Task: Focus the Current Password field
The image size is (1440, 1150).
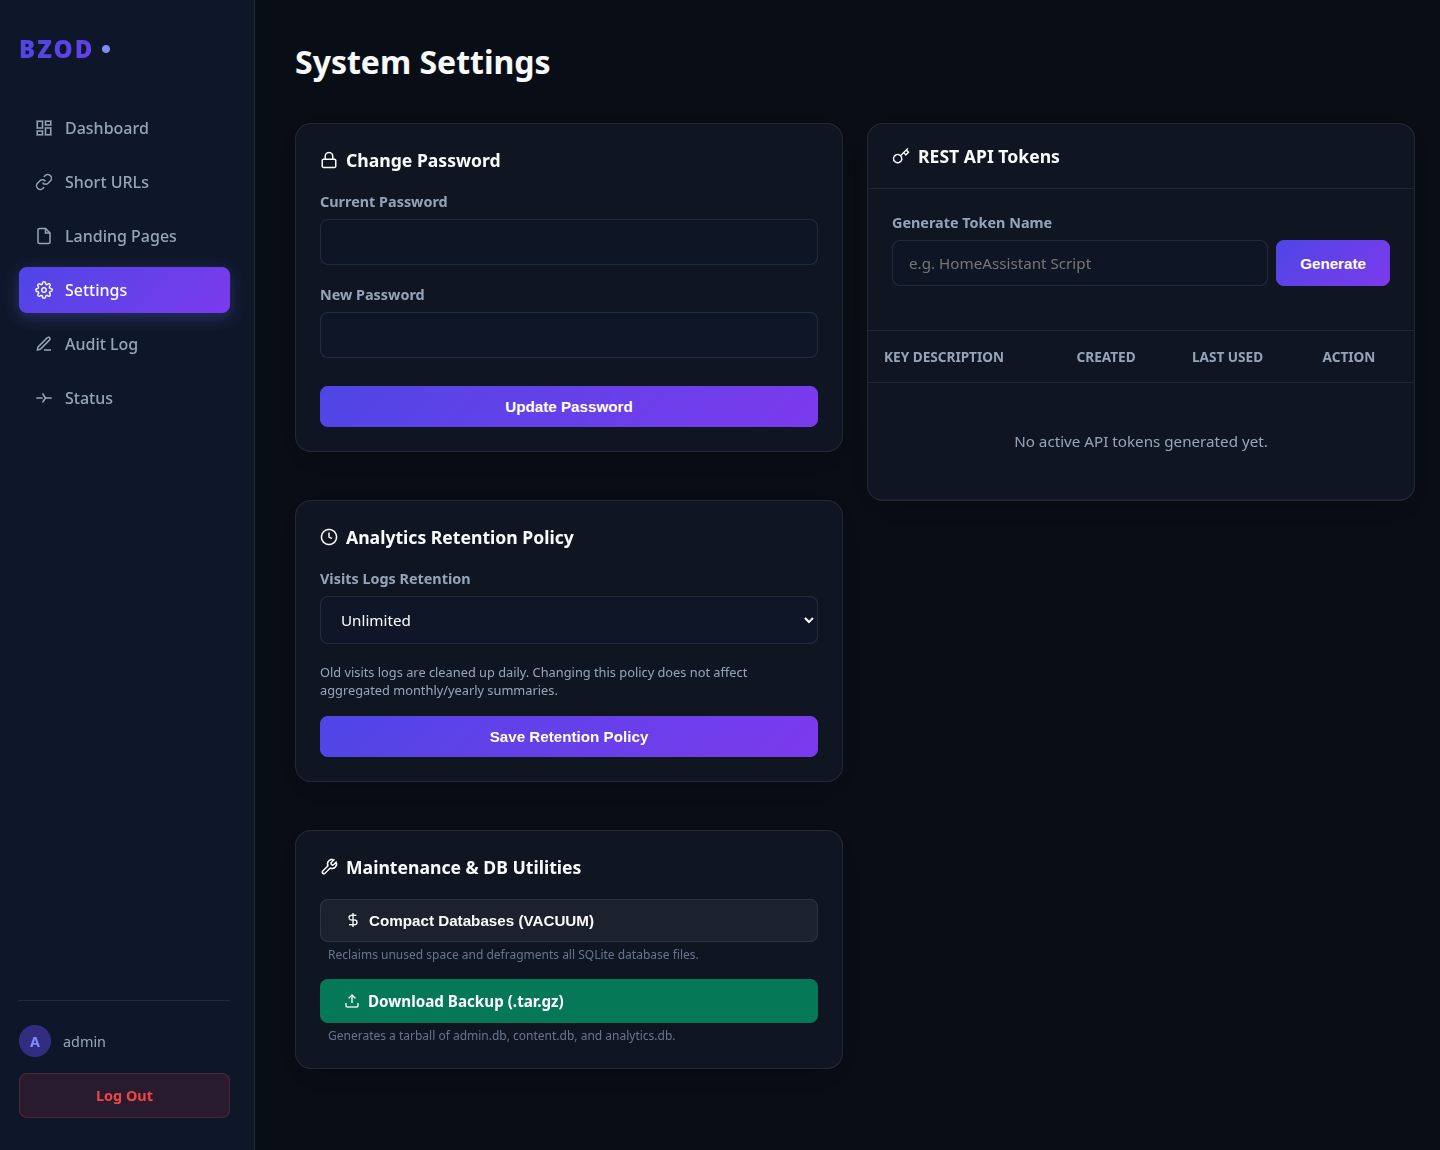Action: coord(569,242)
